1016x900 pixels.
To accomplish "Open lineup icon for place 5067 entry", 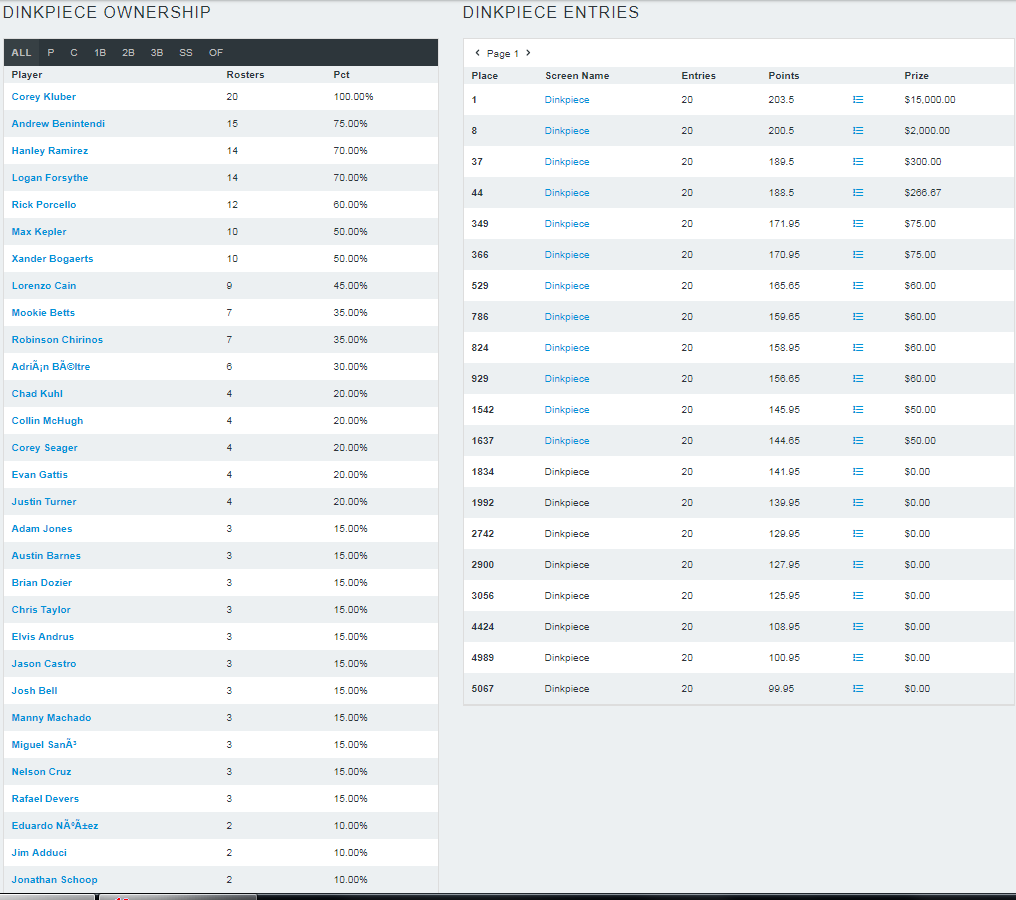I will point(858,689).
